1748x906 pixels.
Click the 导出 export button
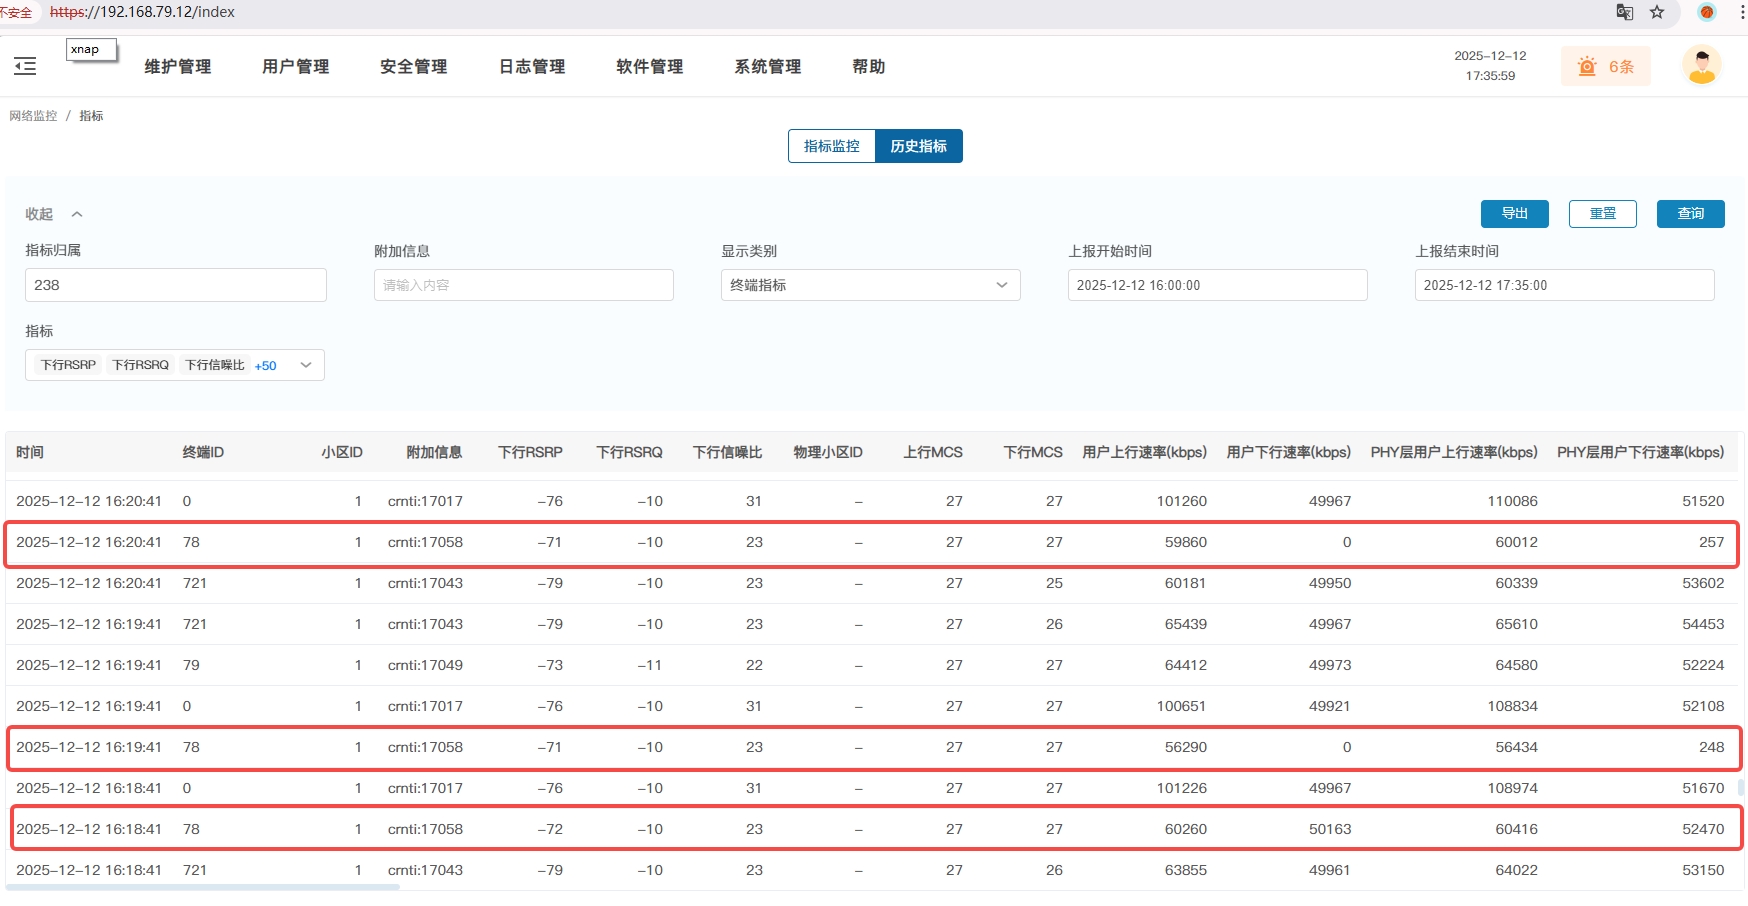(1514, 214)
